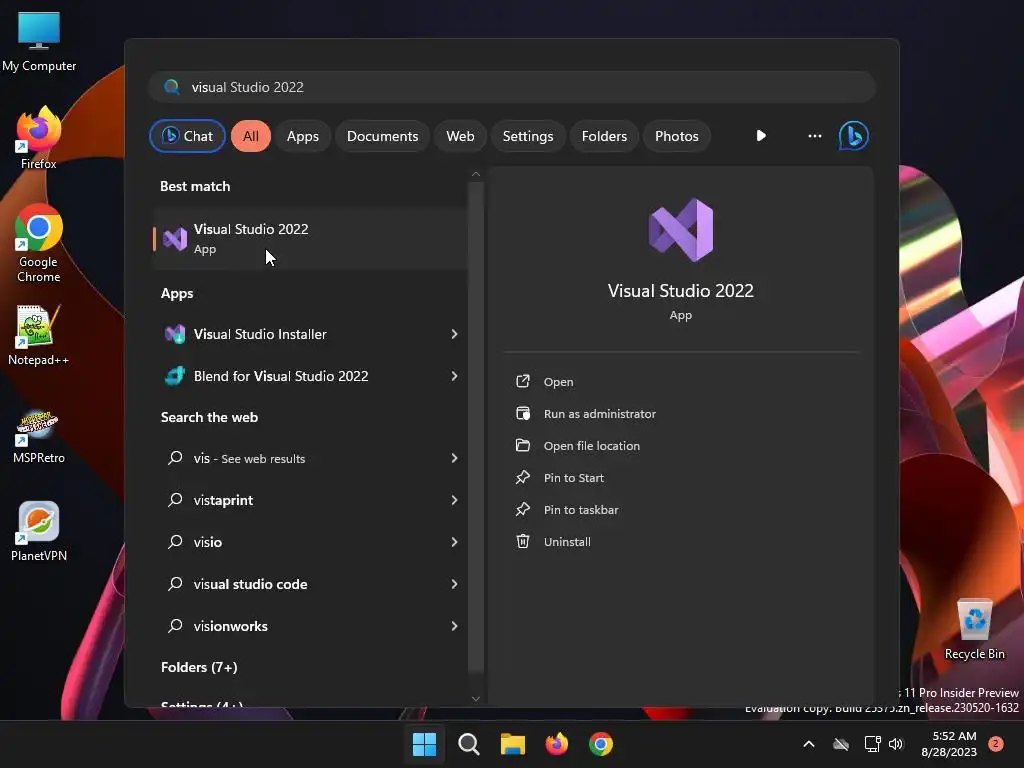1024x768 pixels.
Task: Expand the visionworks suggestion chevron
Action: pos(455,626)
